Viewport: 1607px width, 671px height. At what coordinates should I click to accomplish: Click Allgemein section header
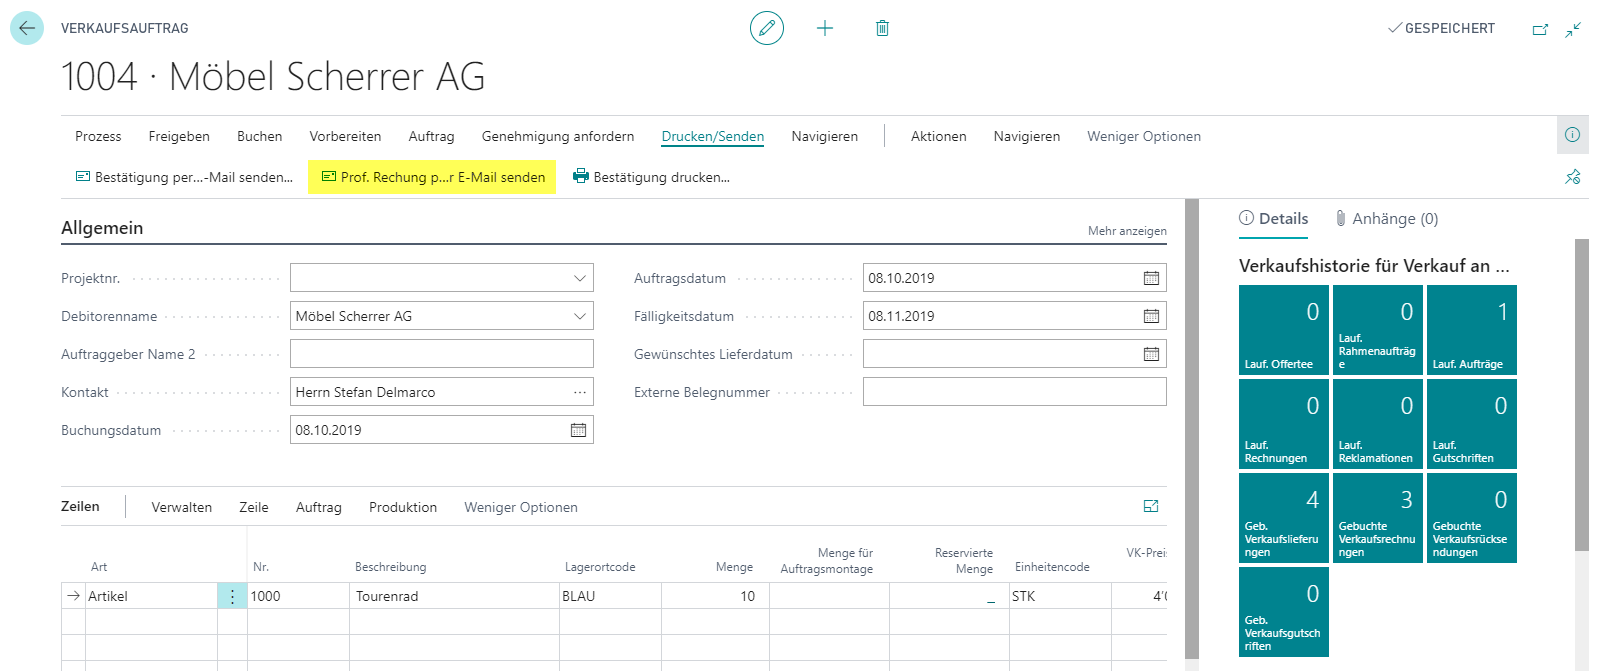click(x=102, y=228)
